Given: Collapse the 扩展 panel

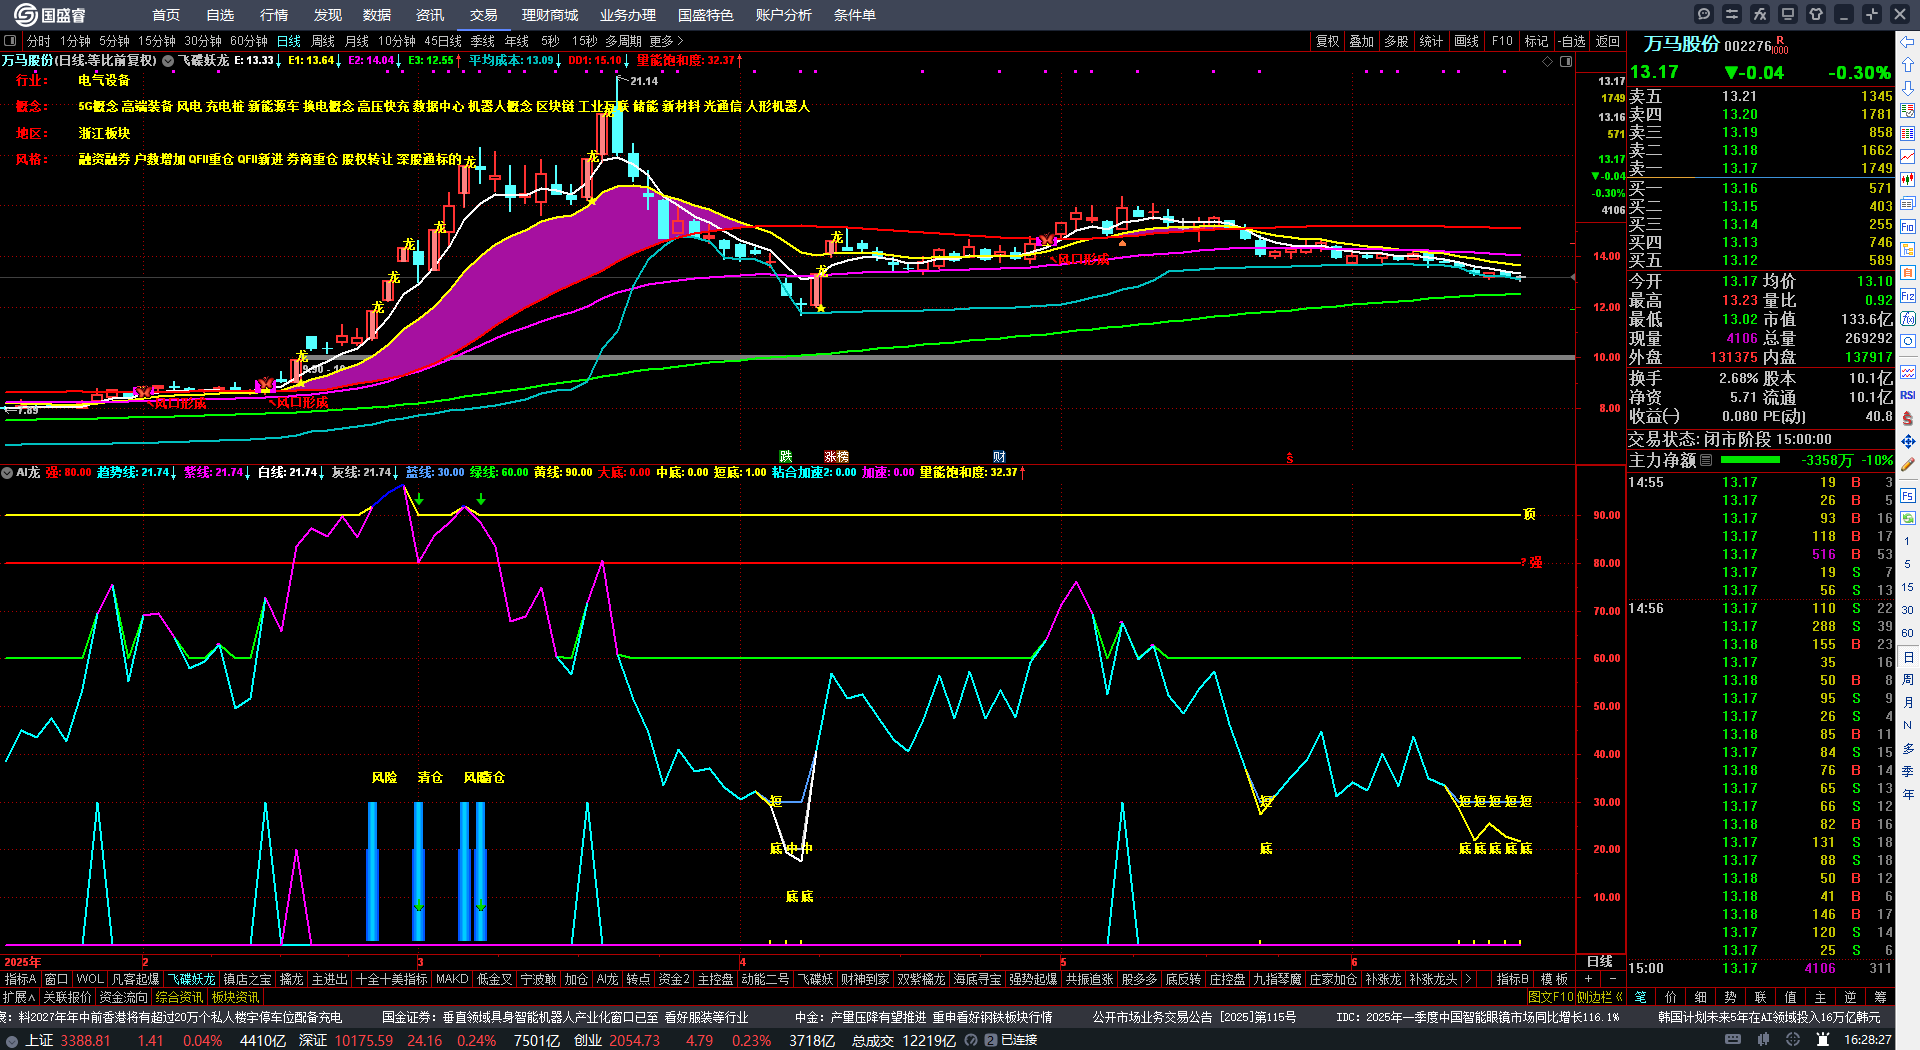Looking at the screenshot, I should click(19, 997).
